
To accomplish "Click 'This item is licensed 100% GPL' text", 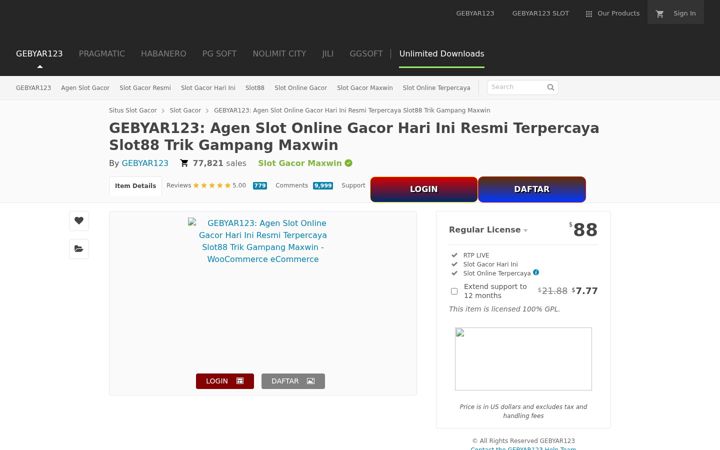I will pos(504,309).
